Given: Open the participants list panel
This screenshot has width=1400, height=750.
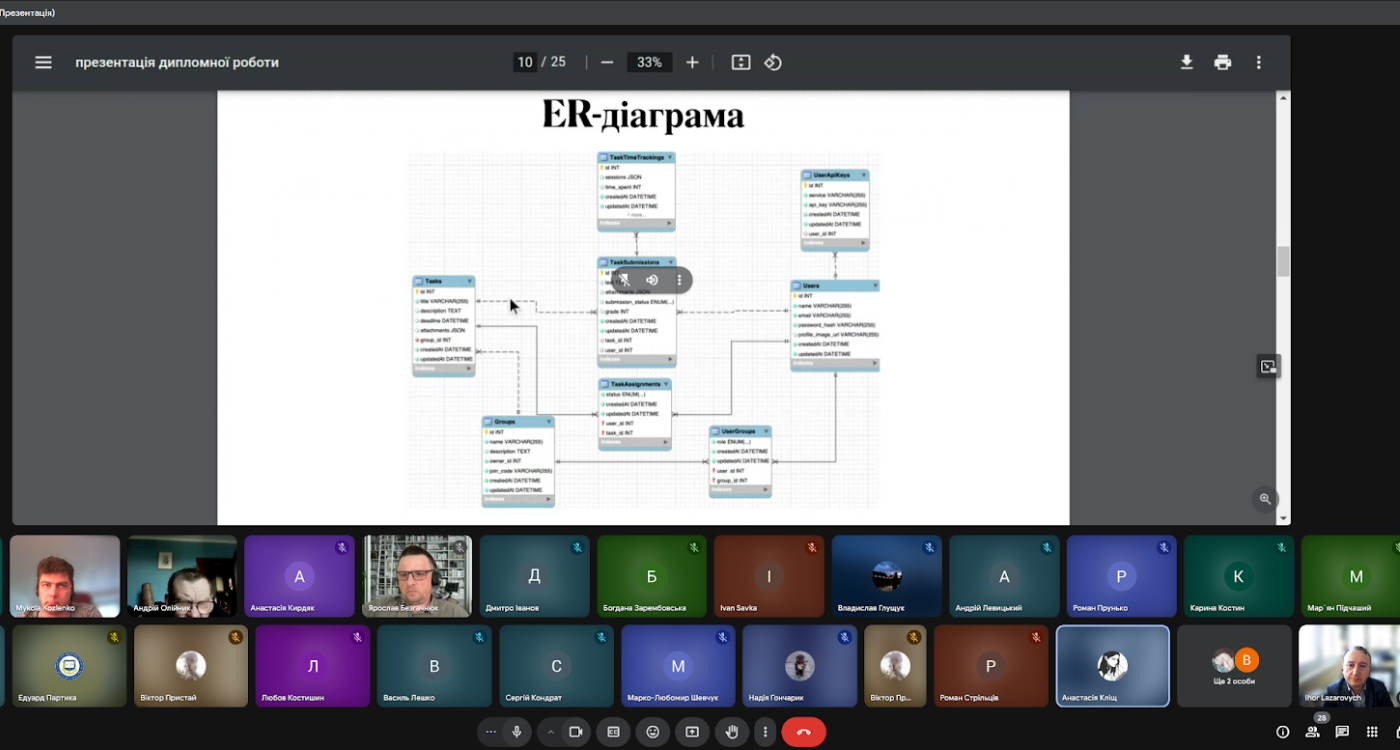Looking at the screenshot, I should pos(1312,732).
